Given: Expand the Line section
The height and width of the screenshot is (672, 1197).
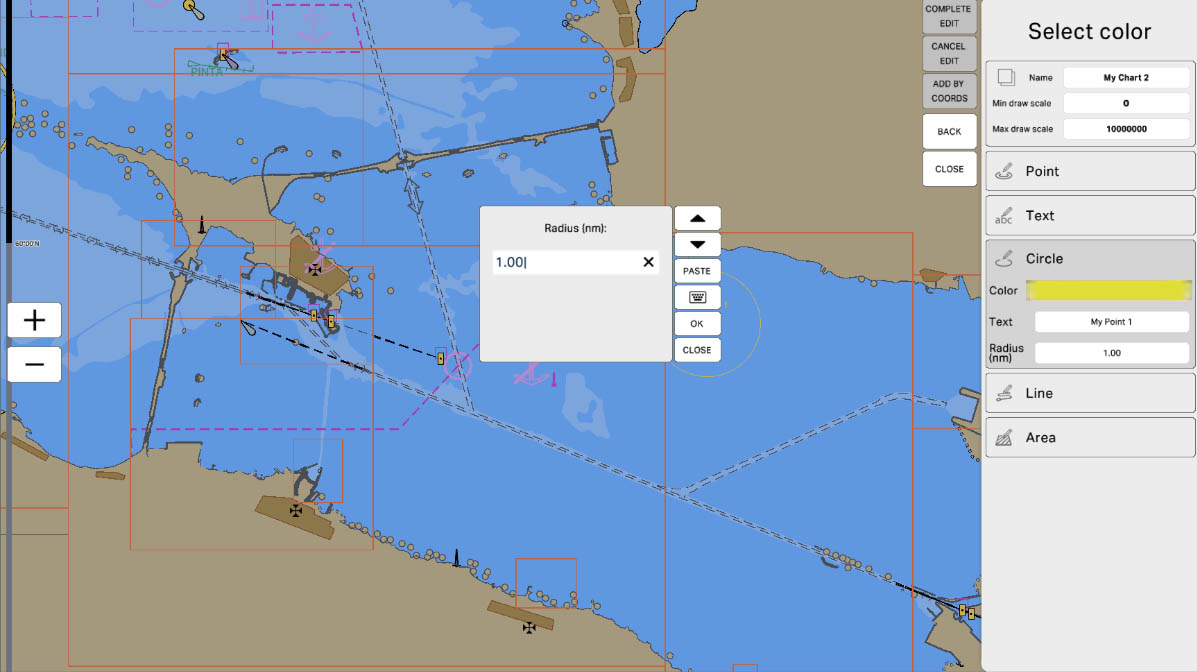Looking at the screenshot, I should tap(1090, 393).
